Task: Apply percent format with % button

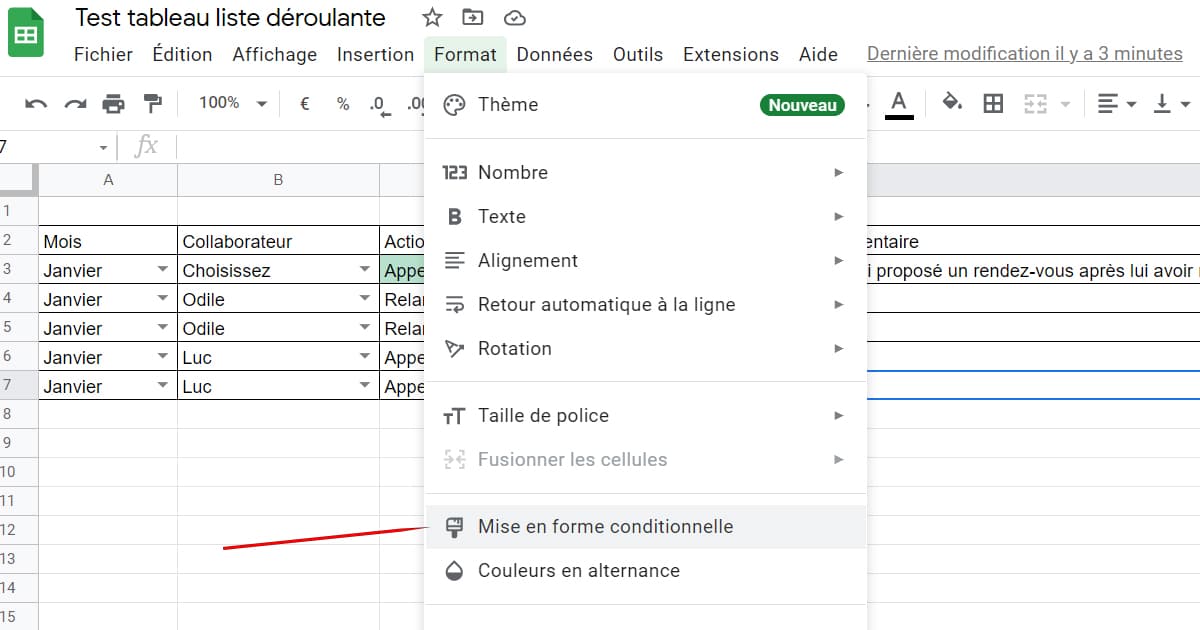Action: click(343, 103)
